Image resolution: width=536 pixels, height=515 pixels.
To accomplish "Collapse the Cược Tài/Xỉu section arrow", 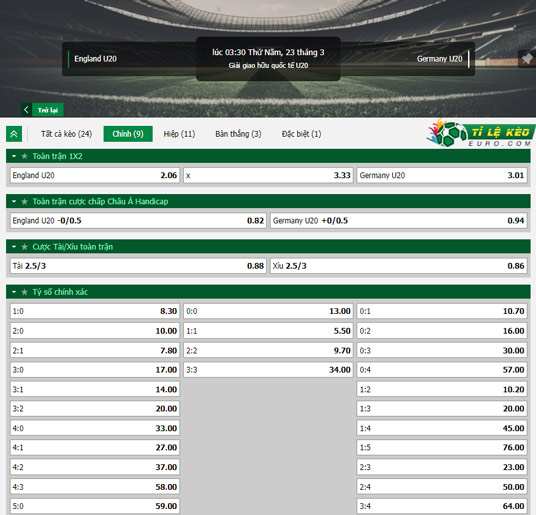I will point(14,247).
